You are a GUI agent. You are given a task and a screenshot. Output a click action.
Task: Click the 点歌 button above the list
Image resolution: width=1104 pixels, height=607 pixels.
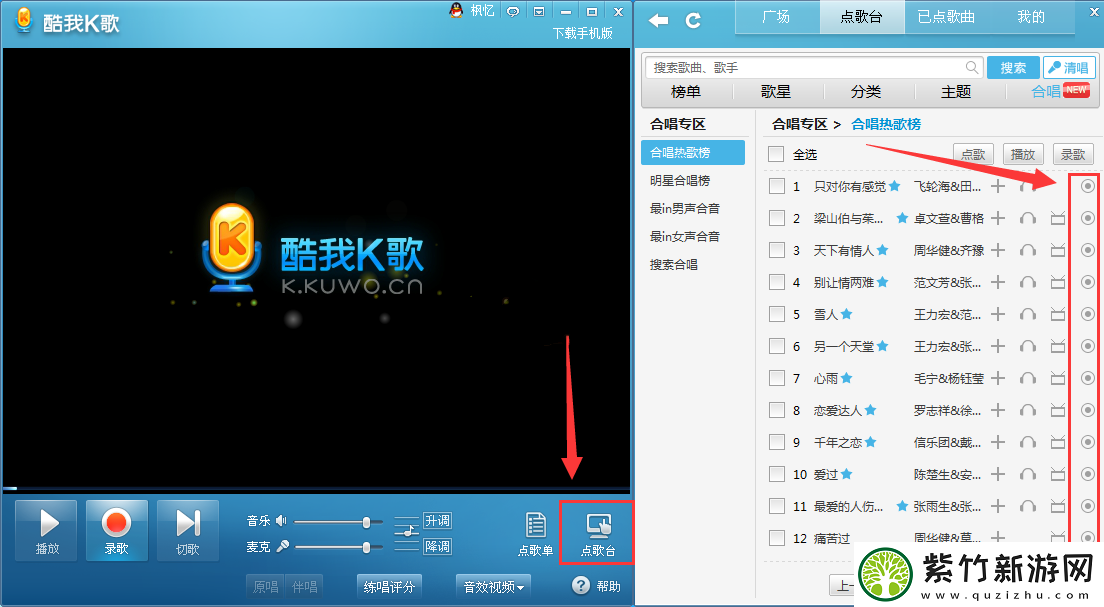pos(973,154)
